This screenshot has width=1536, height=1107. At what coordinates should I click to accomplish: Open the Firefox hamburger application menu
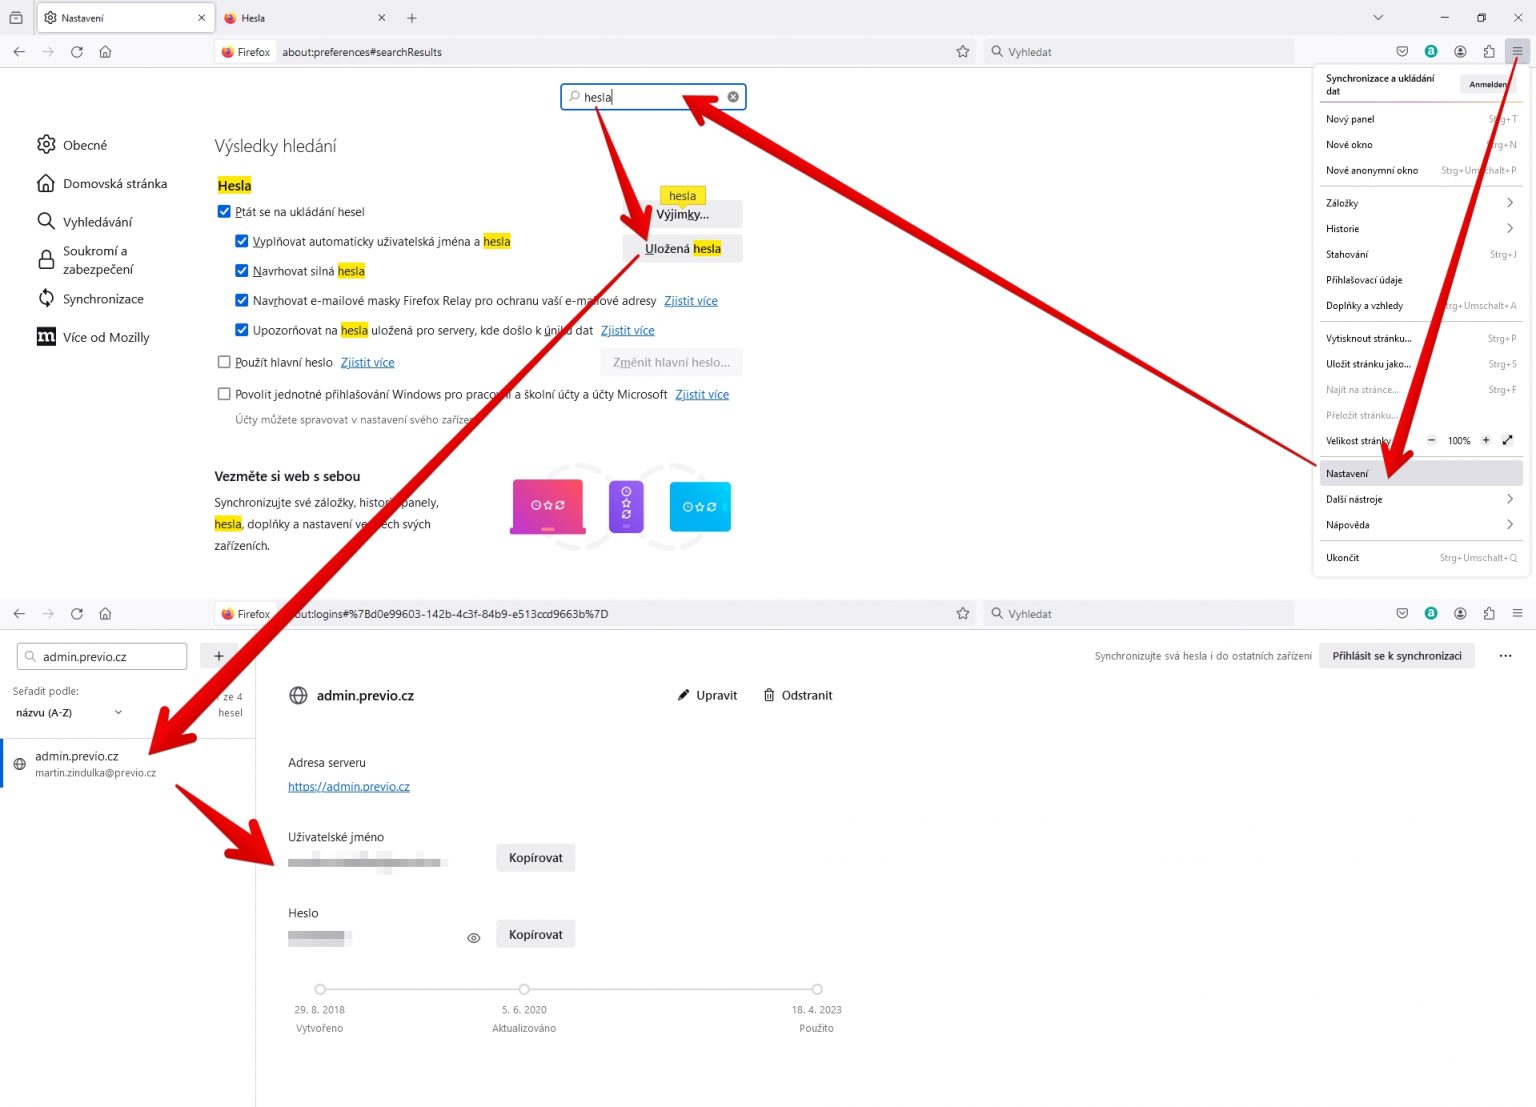(1516, 51)
